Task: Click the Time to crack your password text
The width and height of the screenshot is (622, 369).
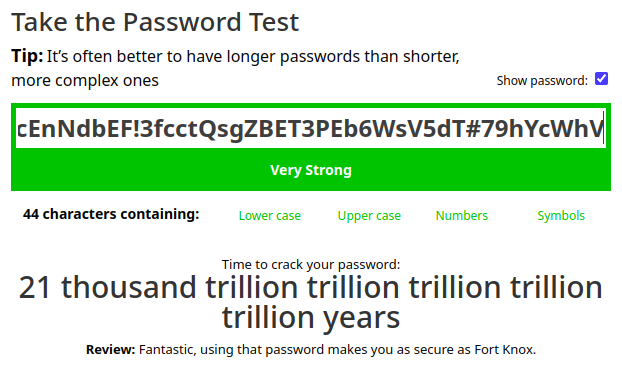Action: 311,264
